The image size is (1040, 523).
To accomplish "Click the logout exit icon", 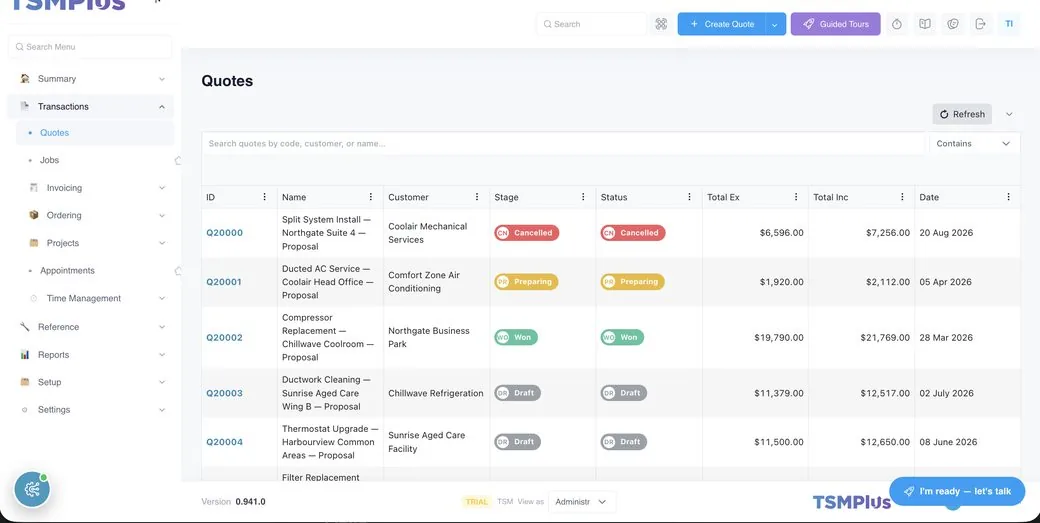I will click(x=981, y=24).
